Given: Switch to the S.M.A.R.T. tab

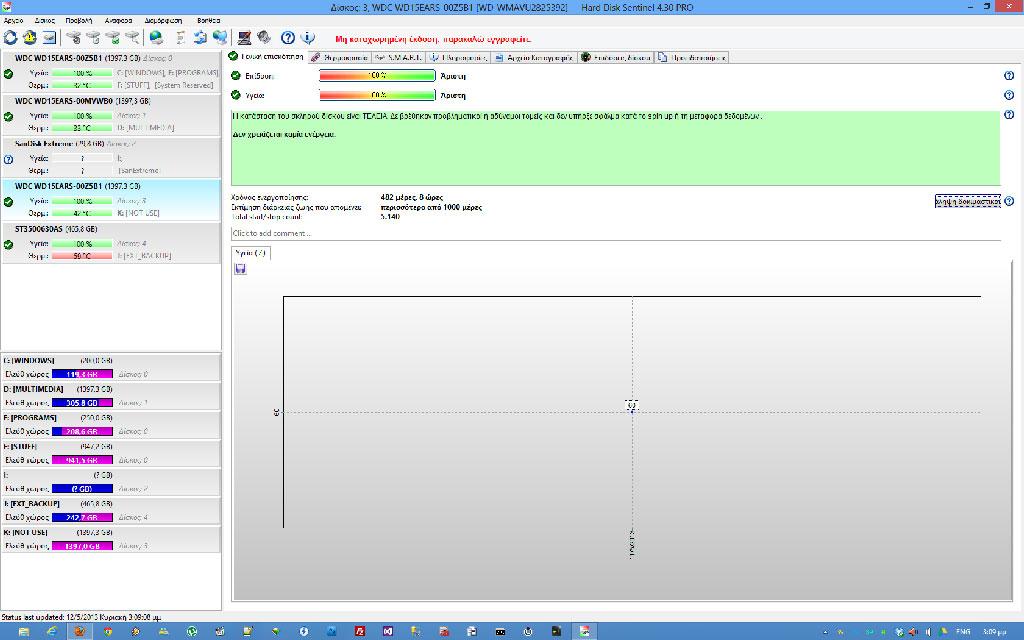Looking at the screenshot, I should (x=399, y=57).
